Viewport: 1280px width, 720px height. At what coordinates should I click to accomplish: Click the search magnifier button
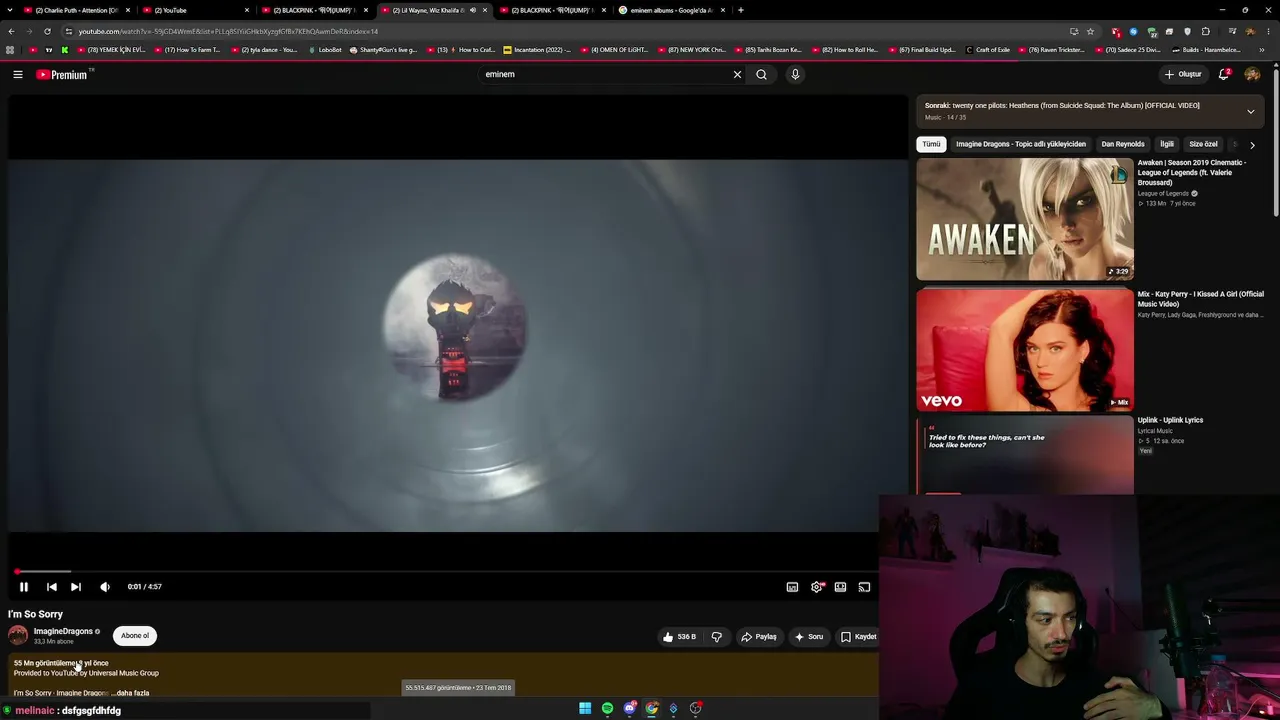click(761, 74)
